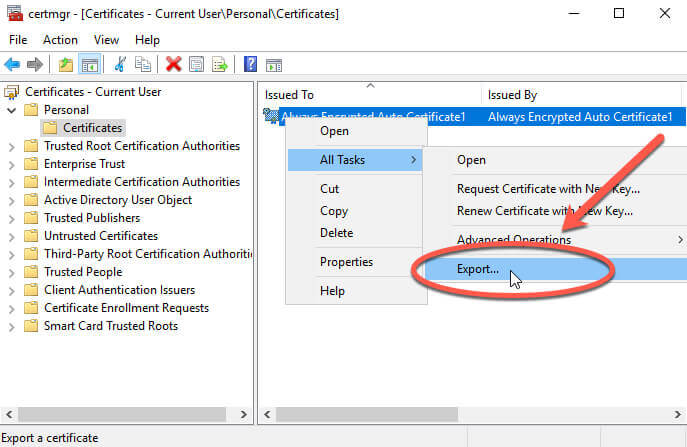Expand the Enterprise Trust node

[12, 164]
